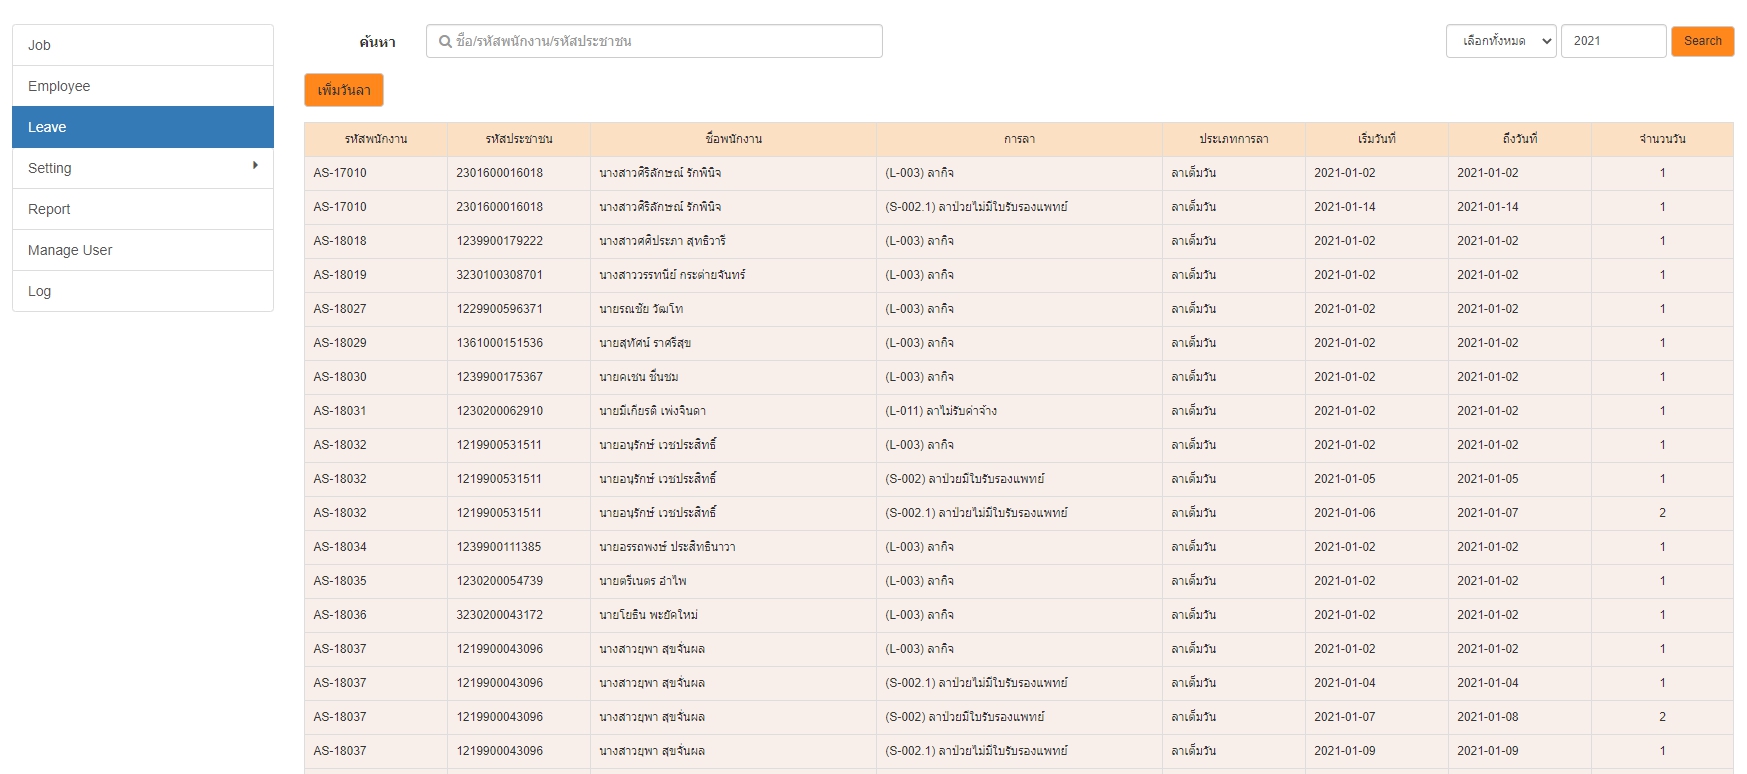Click employee name นายตรีเนตร อำไพ

(x=643, y=581)
